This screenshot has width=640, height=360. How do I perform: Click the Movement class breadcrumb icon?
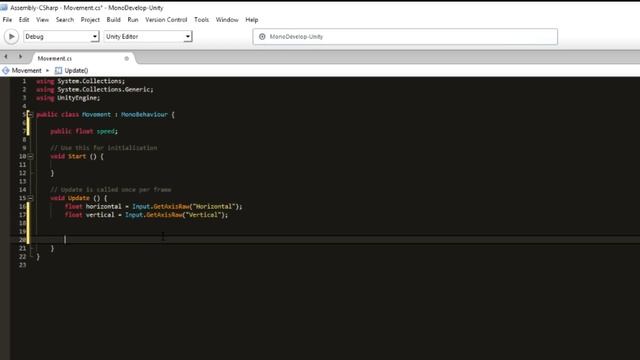(x=6, y=71)
